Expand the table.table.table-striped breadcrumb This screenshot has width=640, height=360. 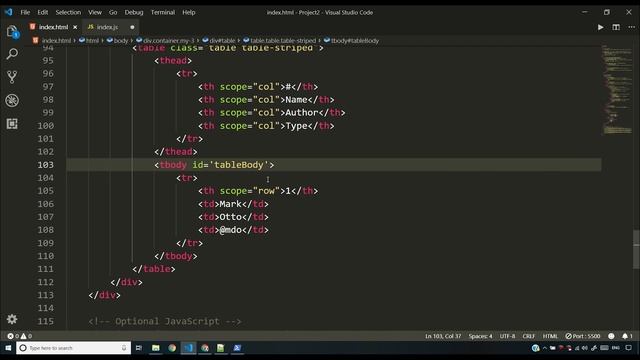(279, 40)
